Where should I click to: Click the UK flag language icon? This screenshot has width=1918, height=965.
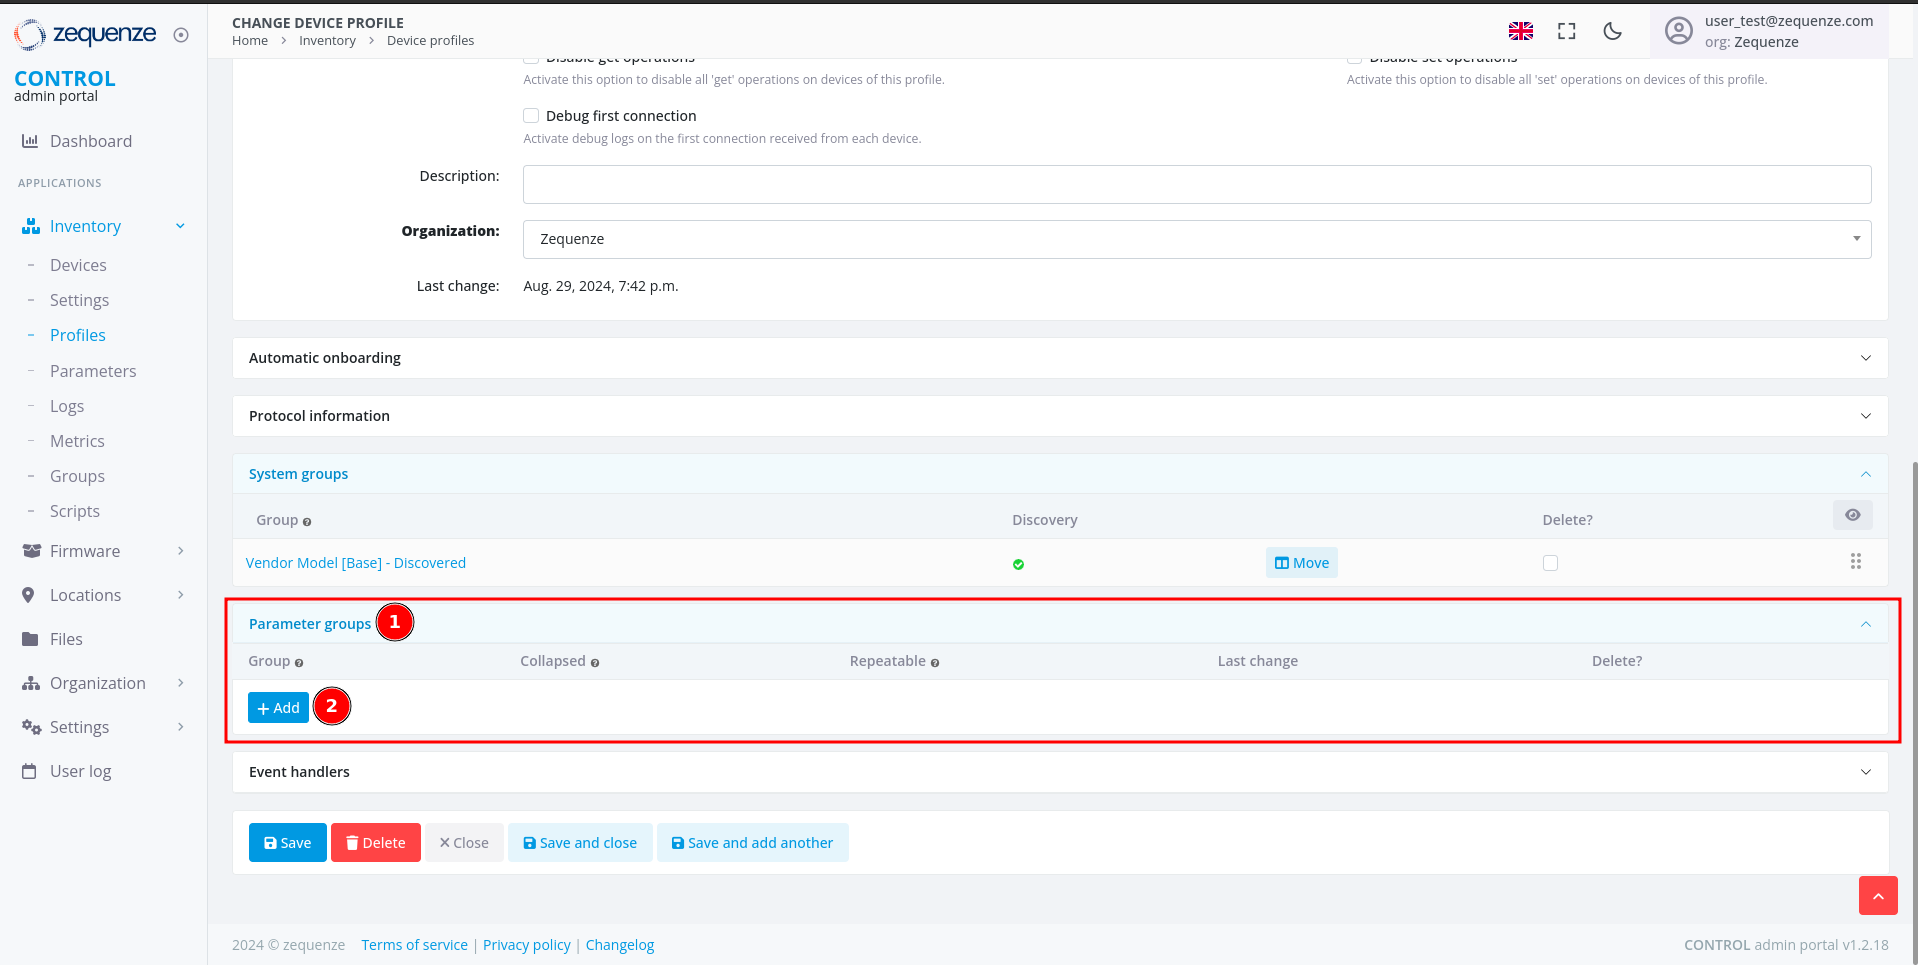[x=1520, y=31]
